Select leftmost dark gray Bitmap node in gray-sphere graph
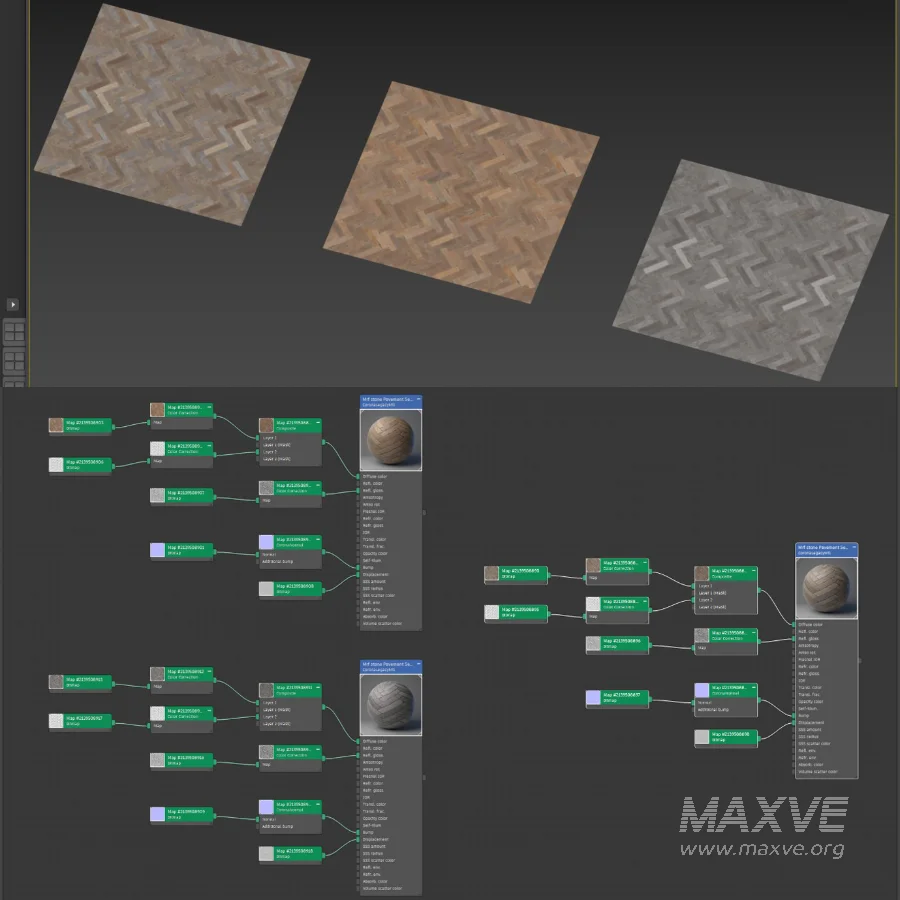Screen dimensions: 900x900 tap(80, 682)
